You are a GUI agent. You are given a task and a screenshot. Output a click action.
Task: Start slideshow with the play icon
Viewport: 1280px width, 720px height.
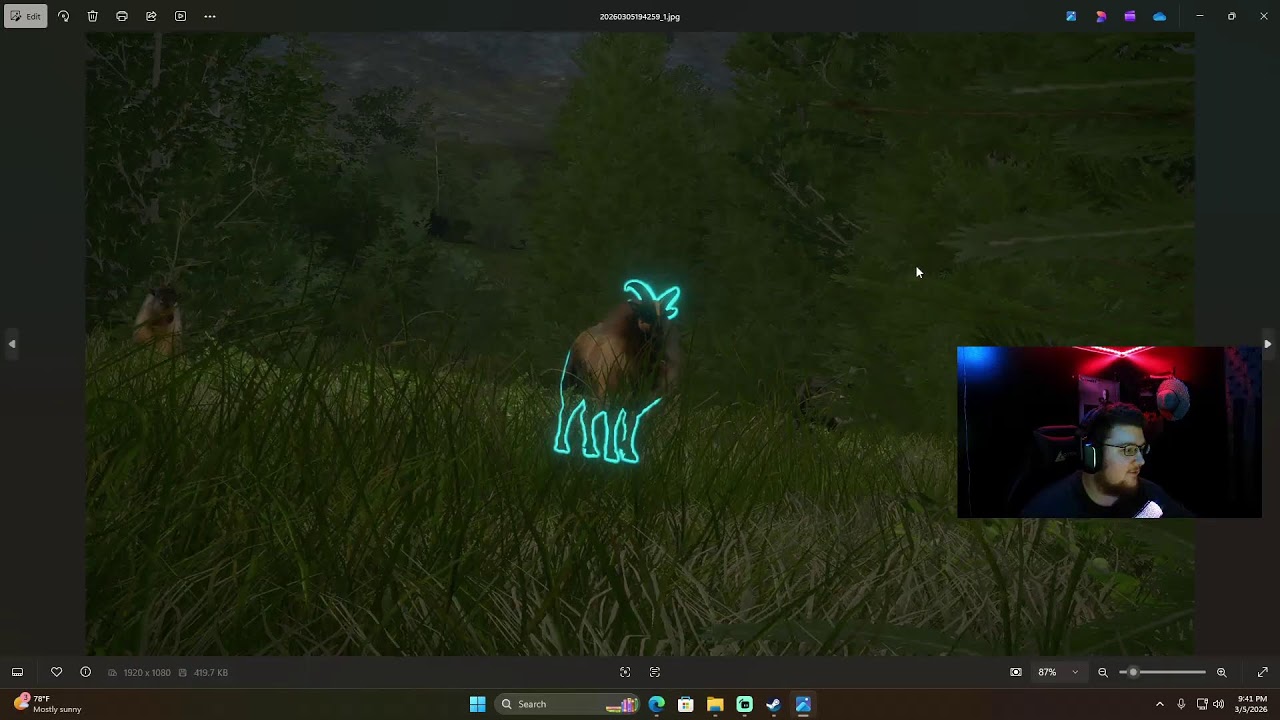click(180, 16)
